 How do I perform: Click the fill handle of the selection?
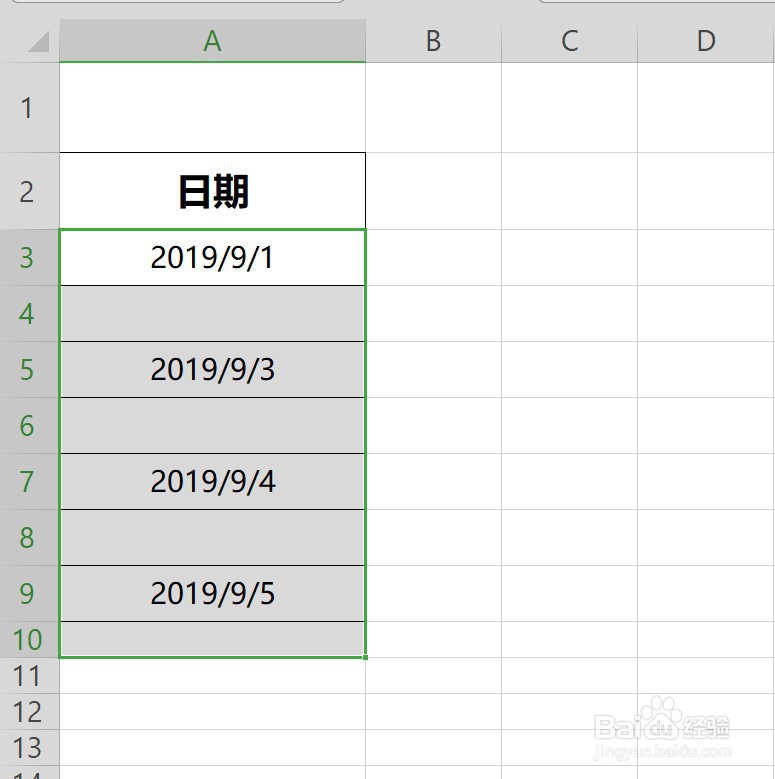click(x=366, y=657)
